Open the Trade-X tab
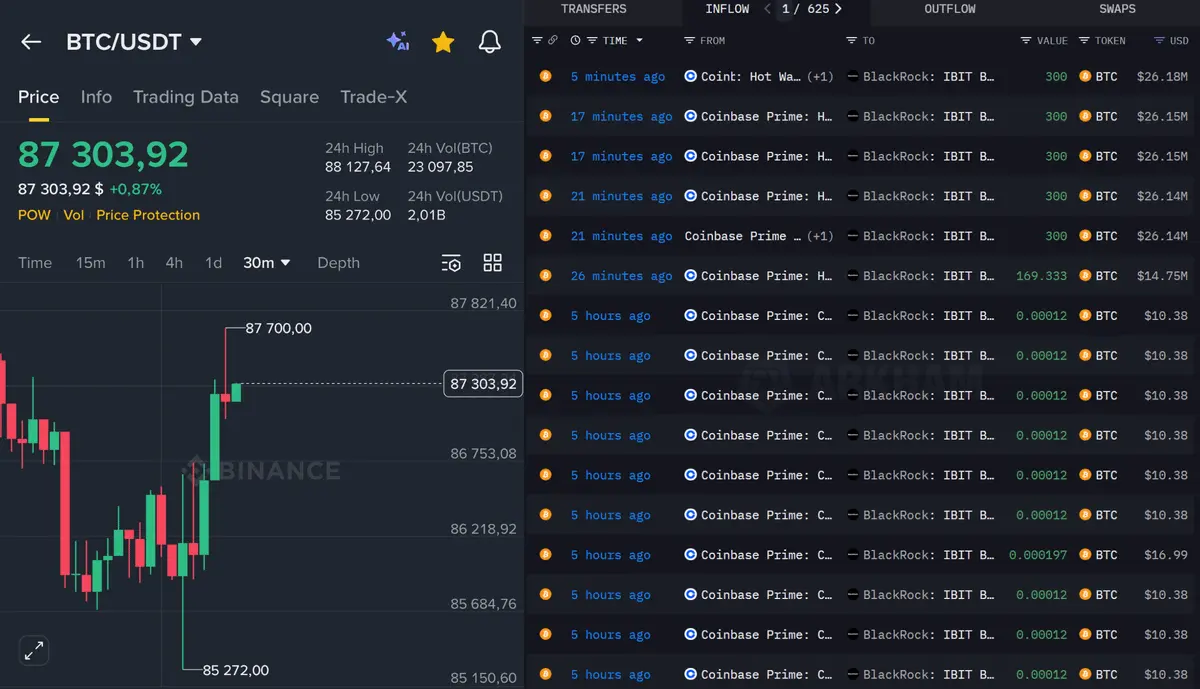Image resolution: width=1200 pixels, height=689 pixels. pyautogui.click(x=374, y=97)
